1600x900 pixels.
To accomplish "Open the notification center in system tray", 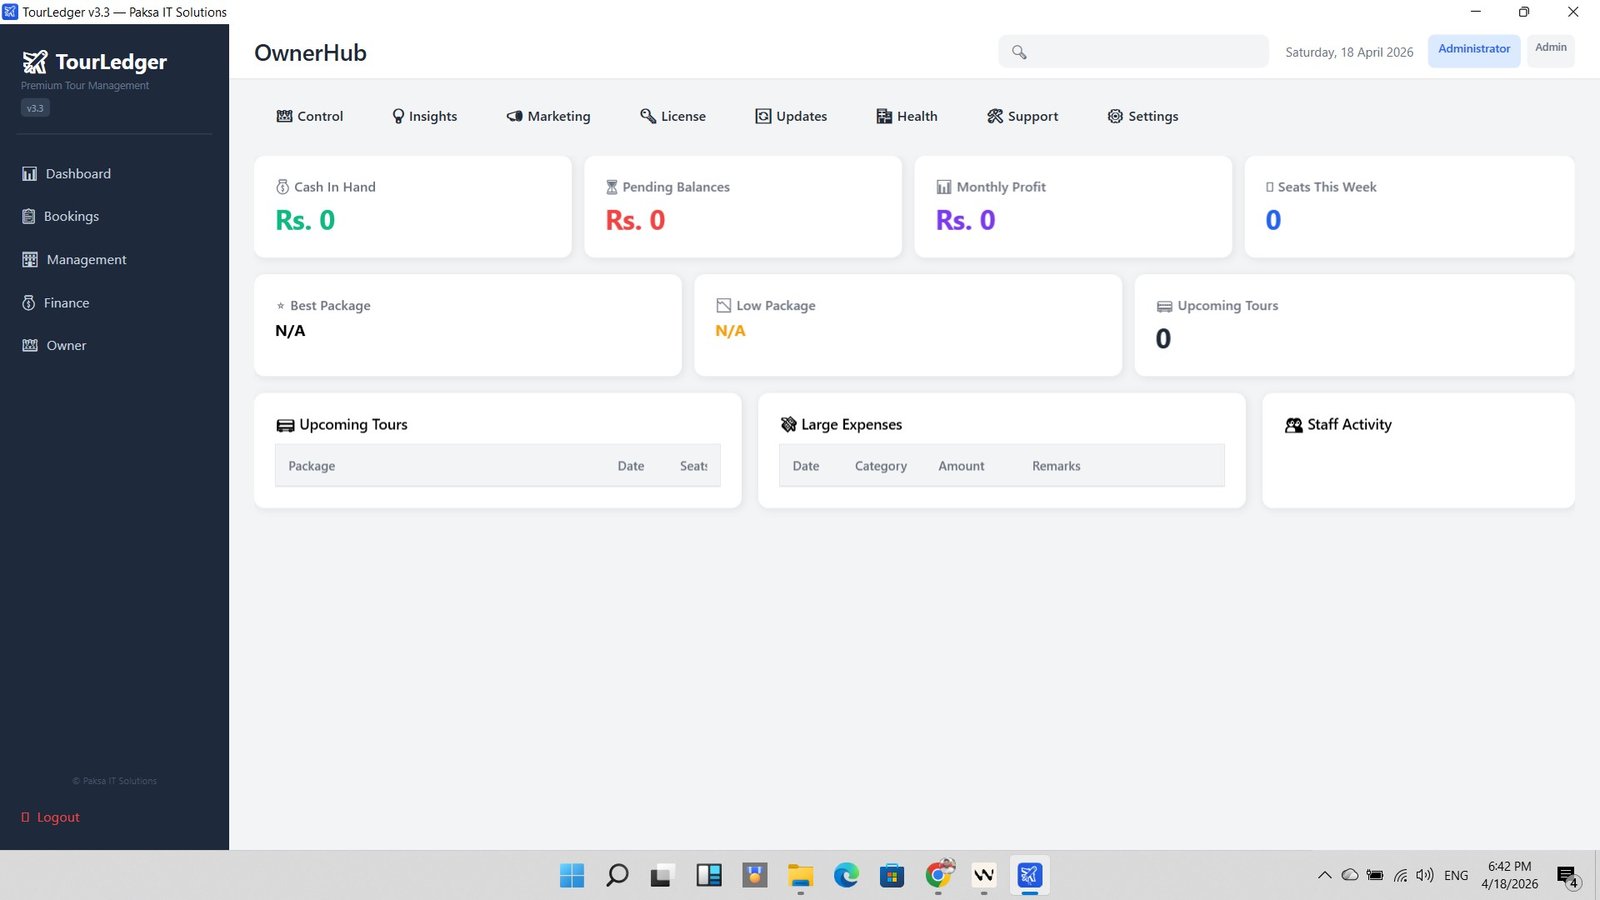I will [1566, 875].
